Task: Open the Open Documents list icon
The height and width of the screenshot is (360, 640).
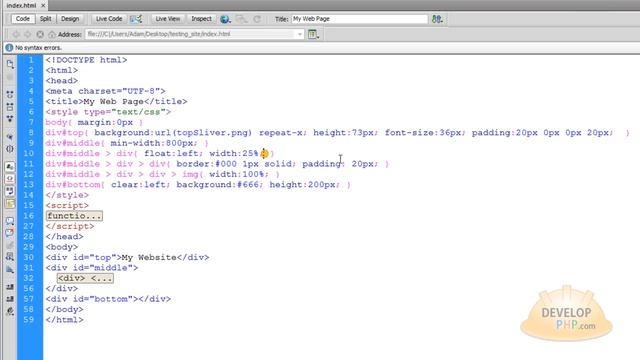Action: 10,64
